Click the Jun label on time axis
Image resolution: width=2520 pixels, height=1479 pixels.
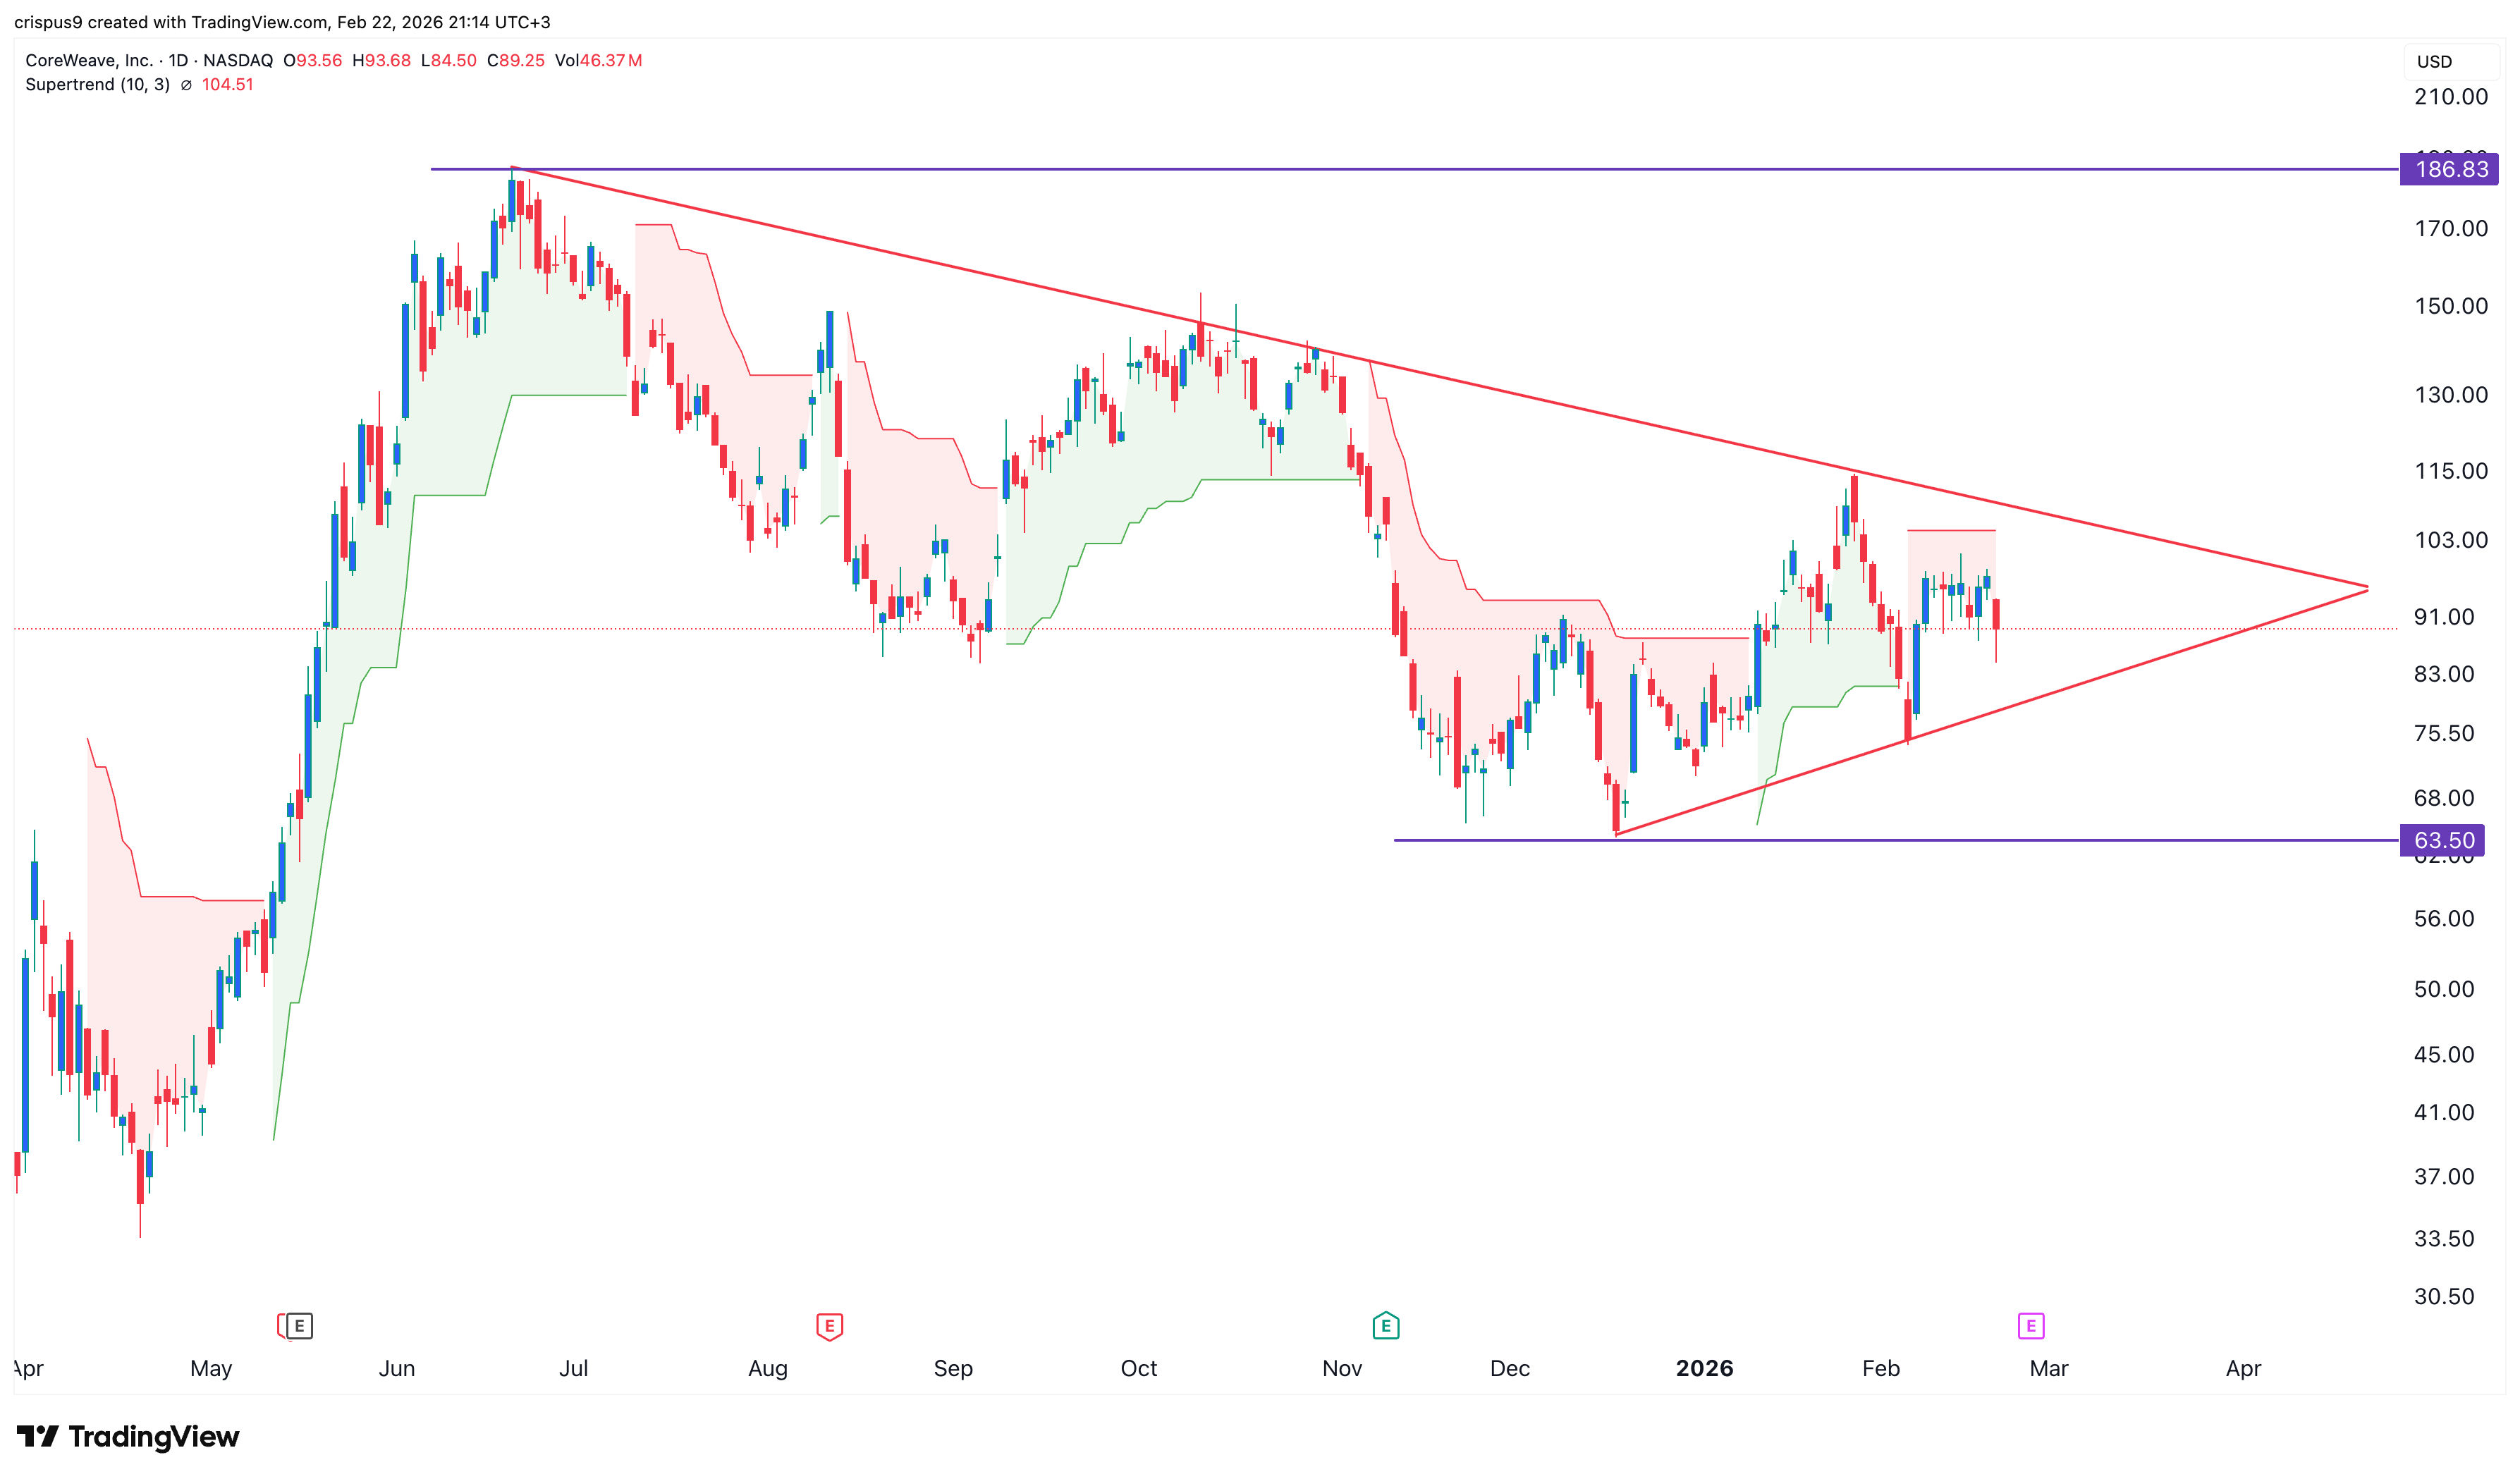click(x=396, y=1368)
